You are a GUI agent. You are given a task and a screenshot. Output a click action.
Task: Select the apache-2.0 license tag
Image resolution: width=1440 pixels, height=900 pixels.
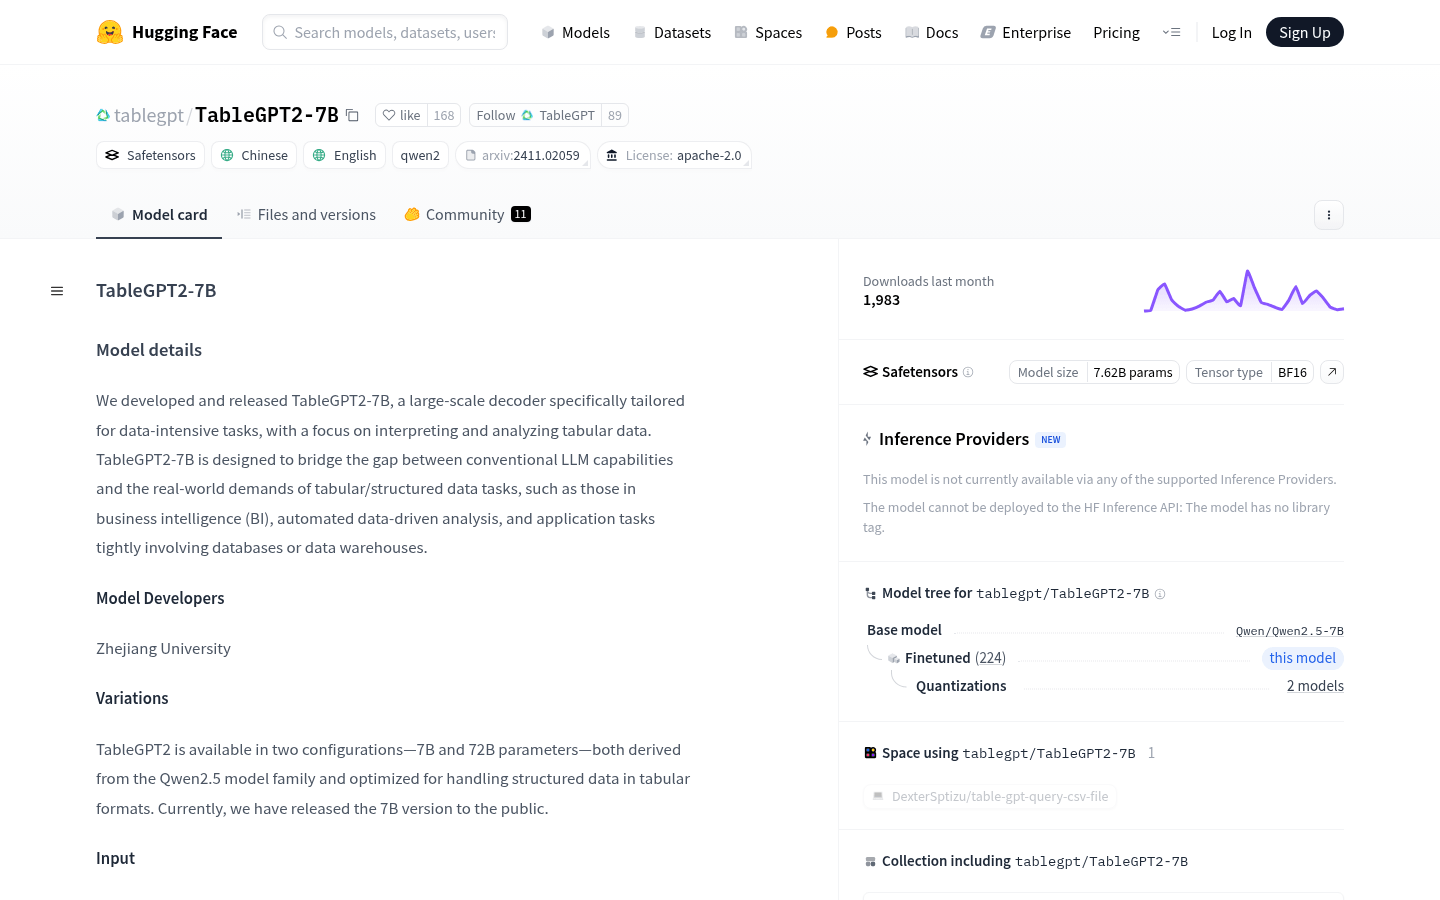click(674, 155)
